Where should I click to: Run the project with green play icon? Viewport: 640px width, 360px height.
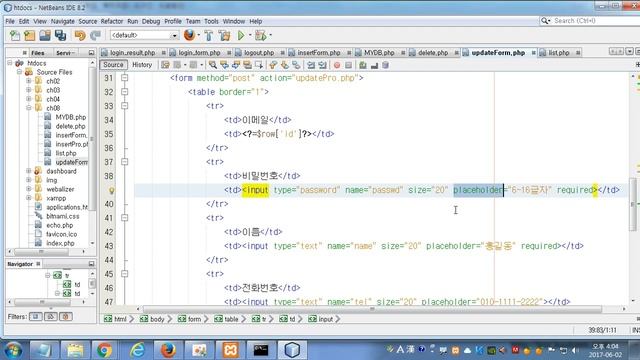click(241, 36)
